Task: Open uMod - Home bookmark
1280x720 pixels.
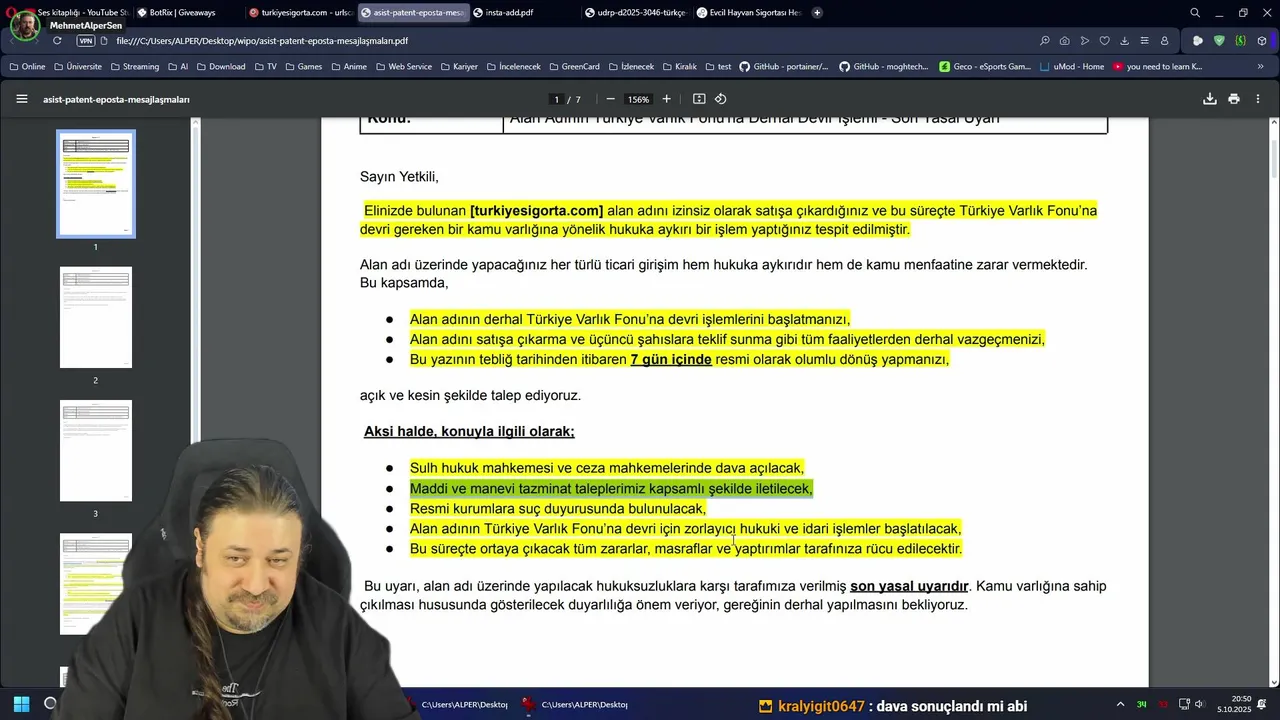Action: 1072,67
